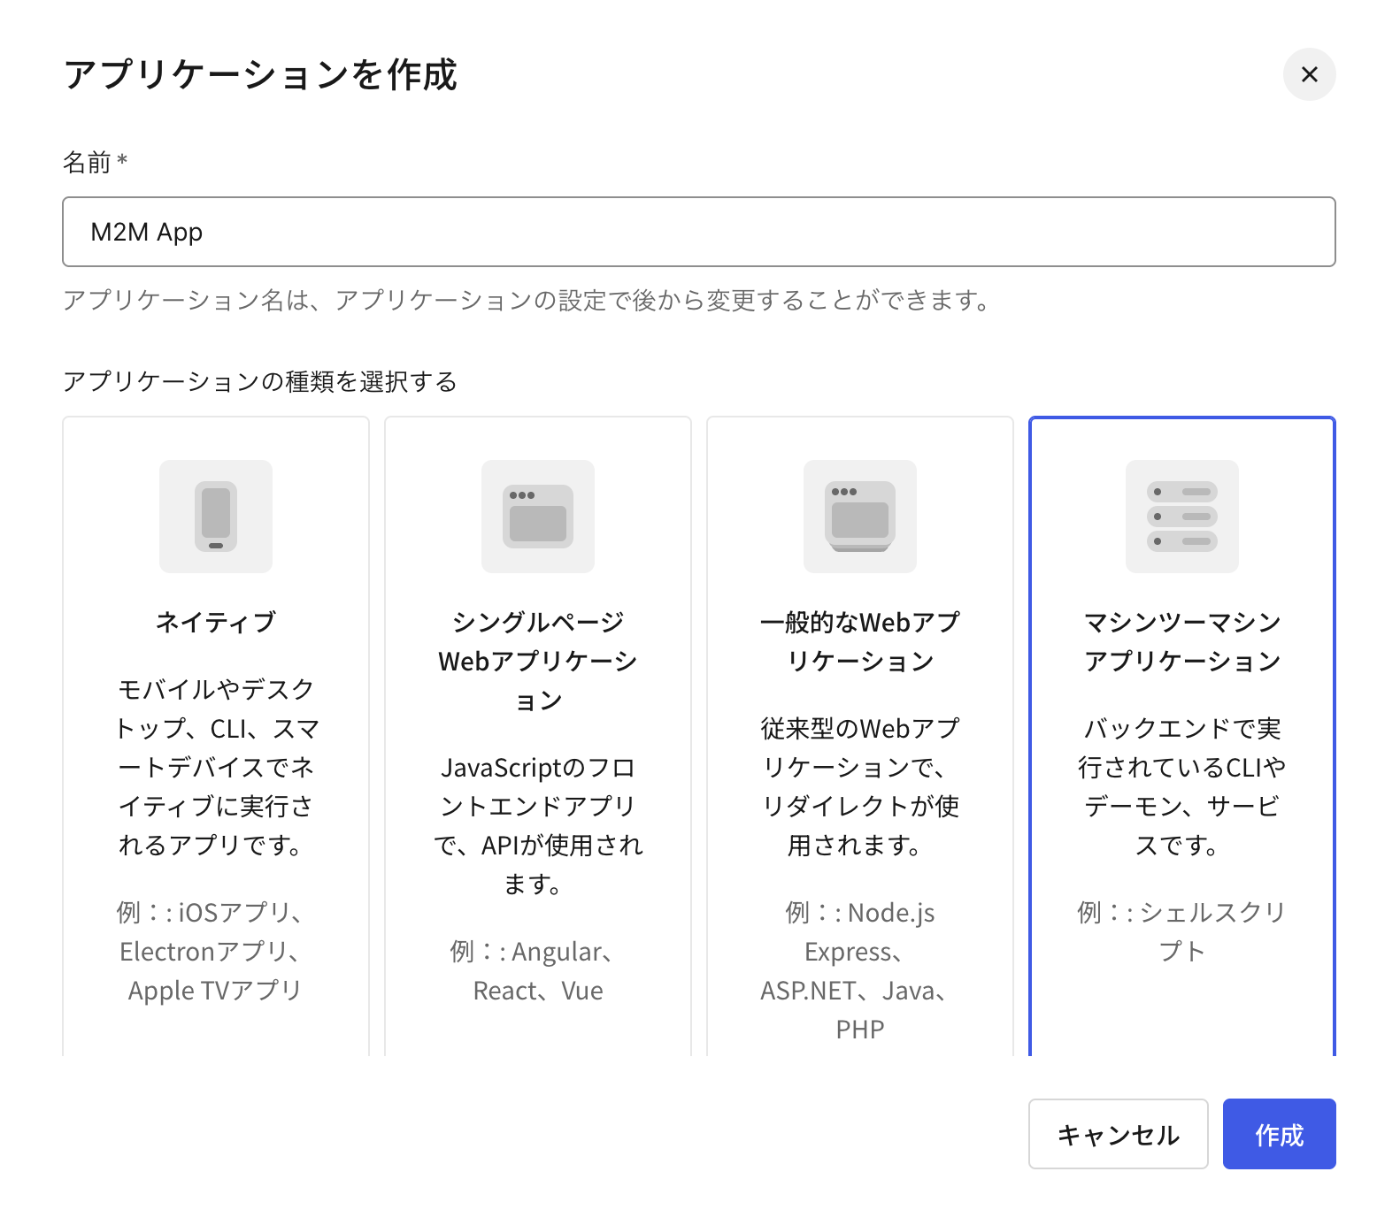Click the native app phone icon

pyautogui.click(x=216, y=517)
